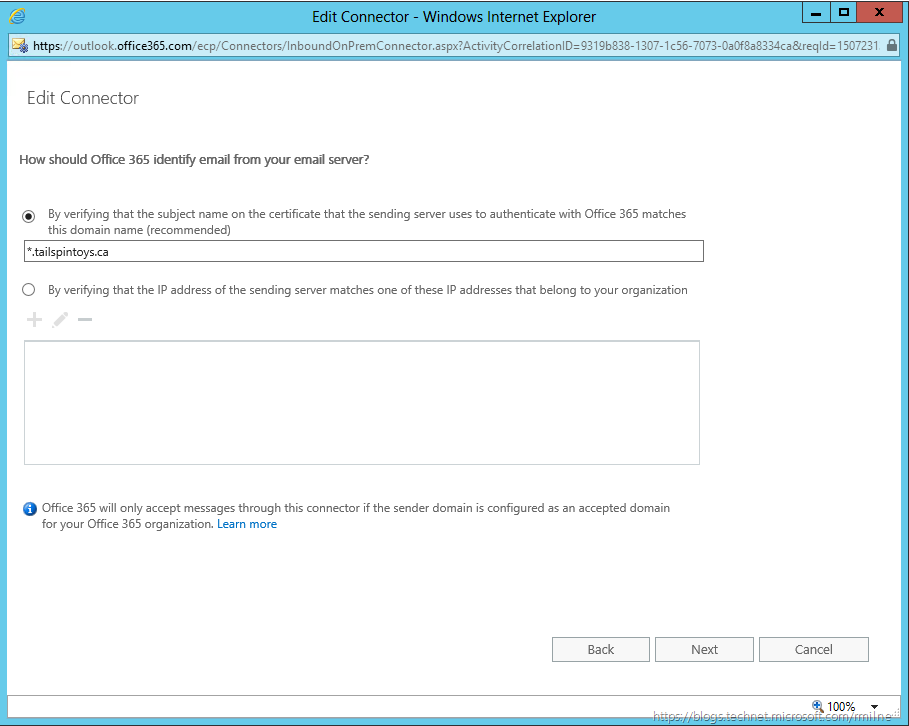Click the blue information icon near the note
Image resolution: width=909 pixels, height=726 pixels.
click(30, 509)
